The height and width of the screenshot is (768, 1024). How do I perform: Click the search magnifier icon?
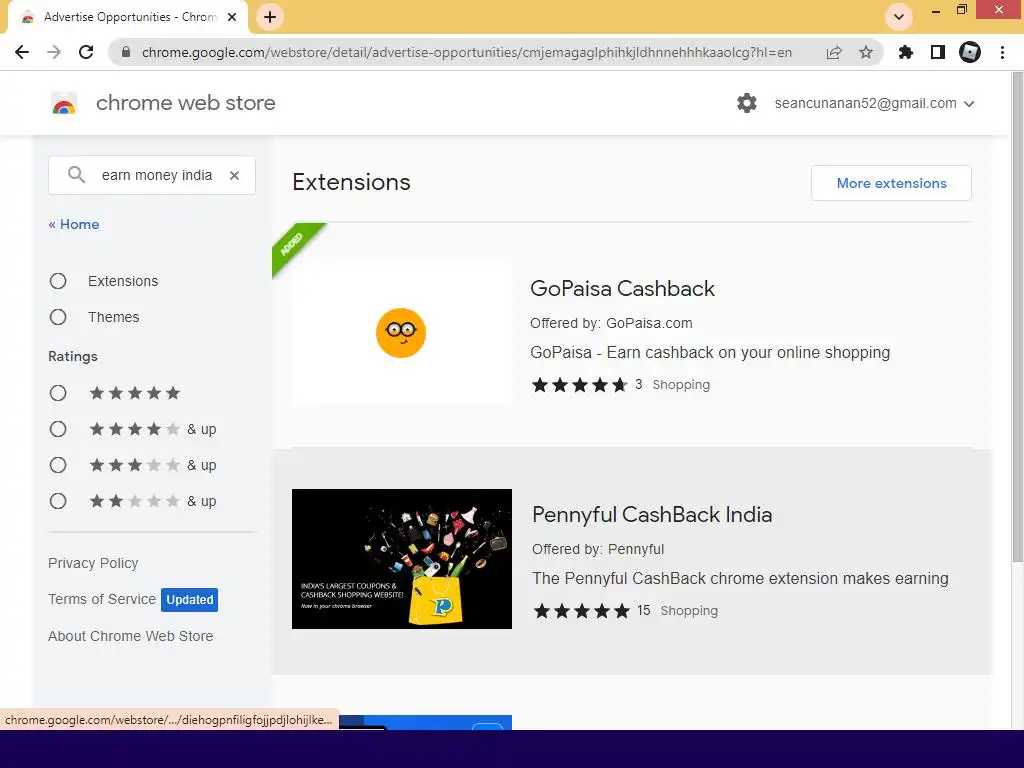click(x=76, y=175)
